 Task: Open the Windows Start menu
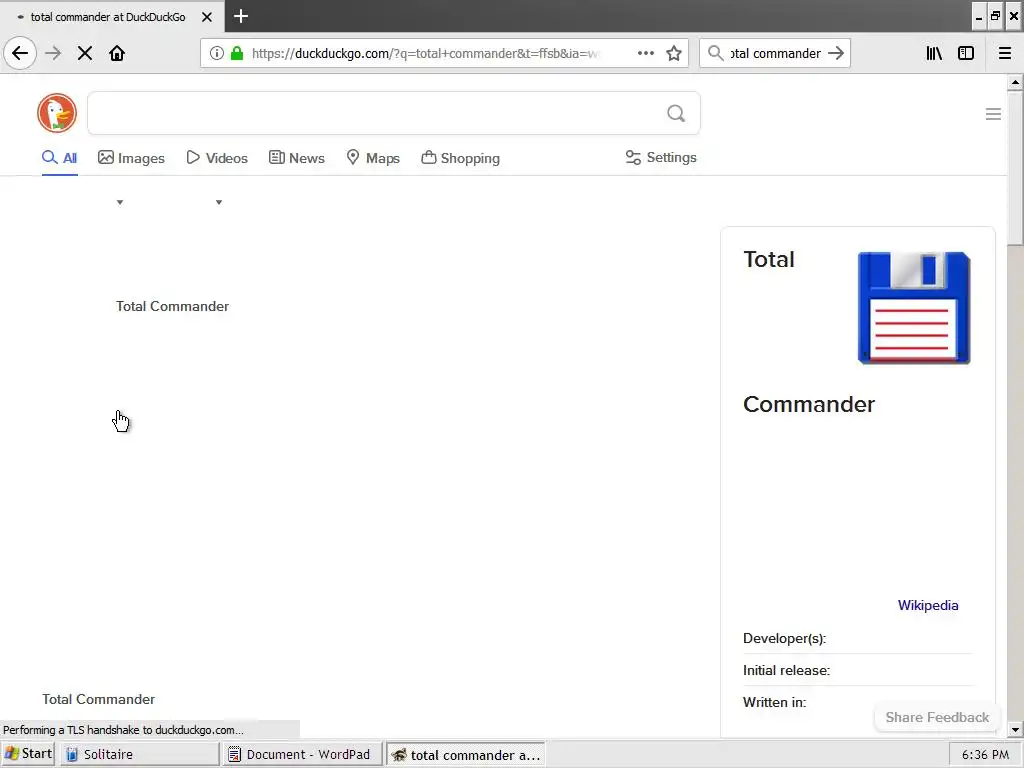pos(28,754)
